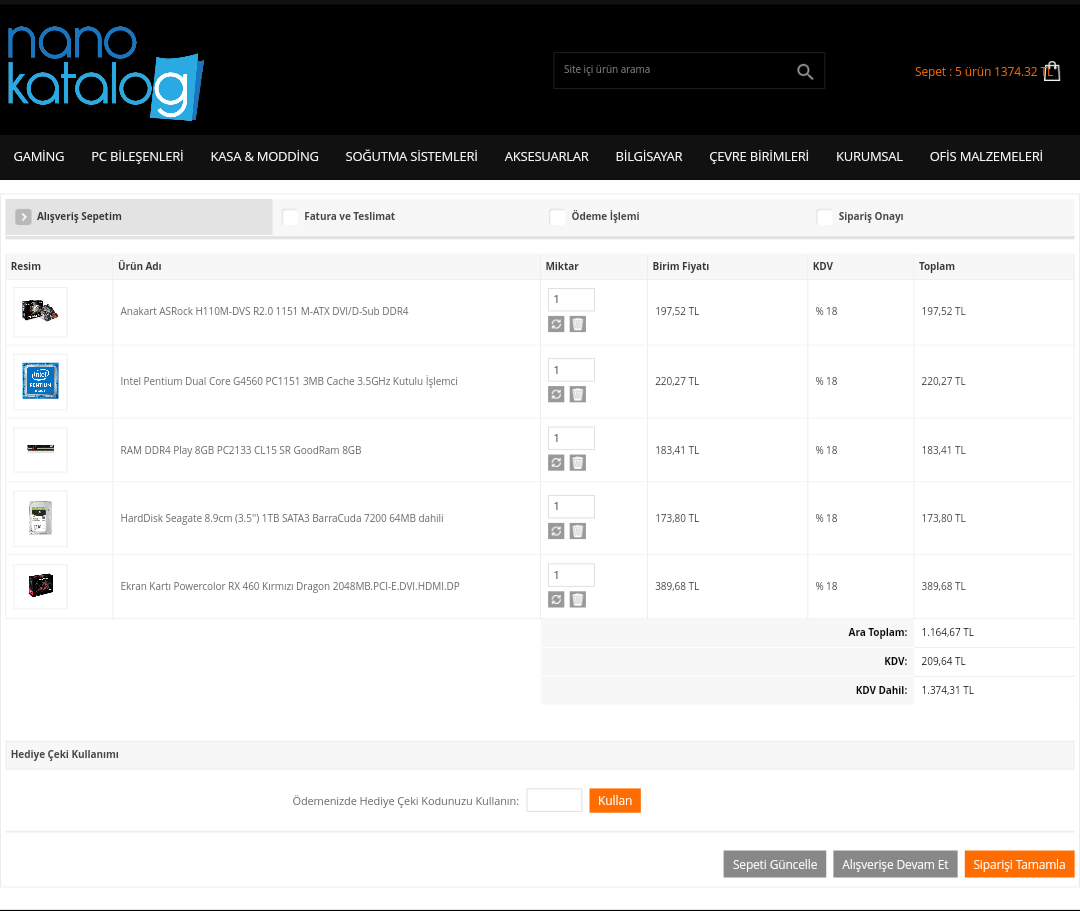Open the ÇEVRE BİRİMLERİ menu
1080x911 pixels.
pos(759,157)
